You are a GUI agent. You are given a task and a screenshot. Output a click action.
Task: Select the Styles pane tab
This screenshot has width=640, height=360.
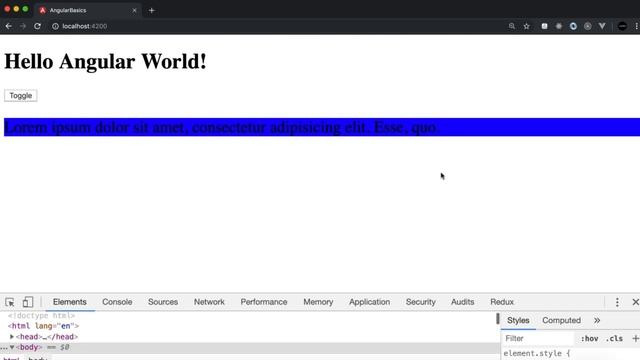coord(518,320)
